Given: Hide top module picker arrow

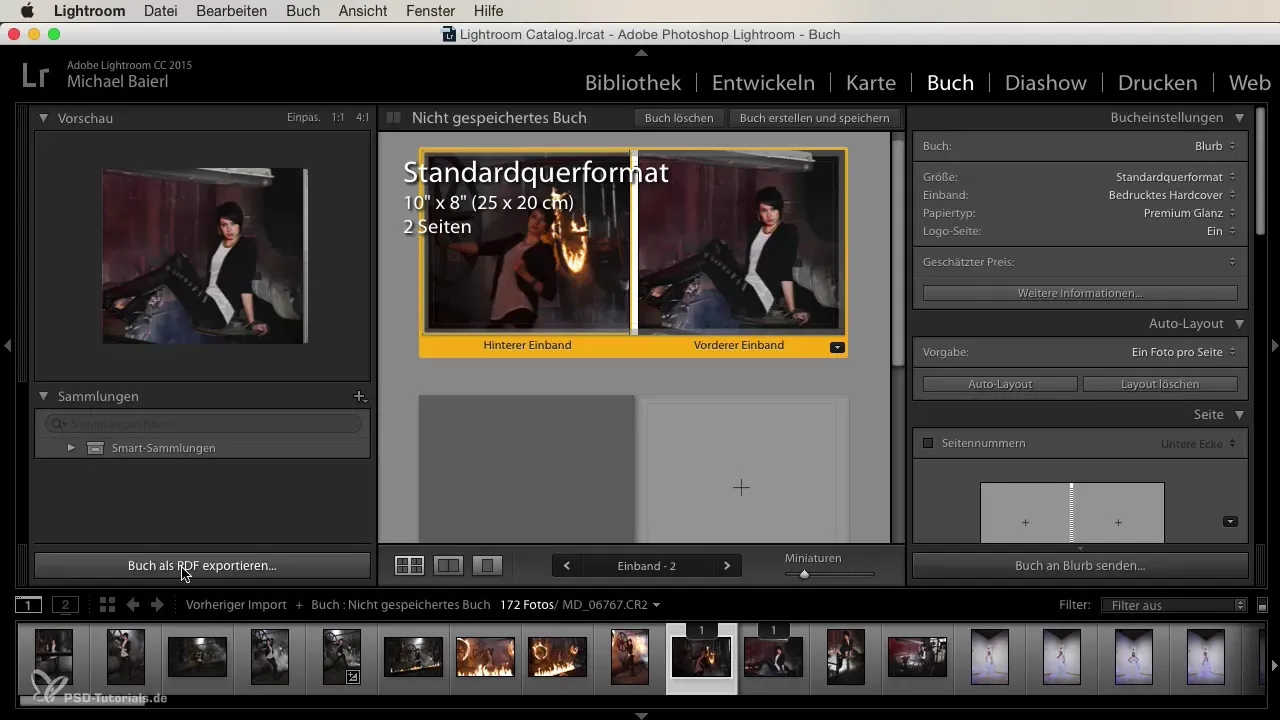Looking at the screenshot, I should [641, 52].
